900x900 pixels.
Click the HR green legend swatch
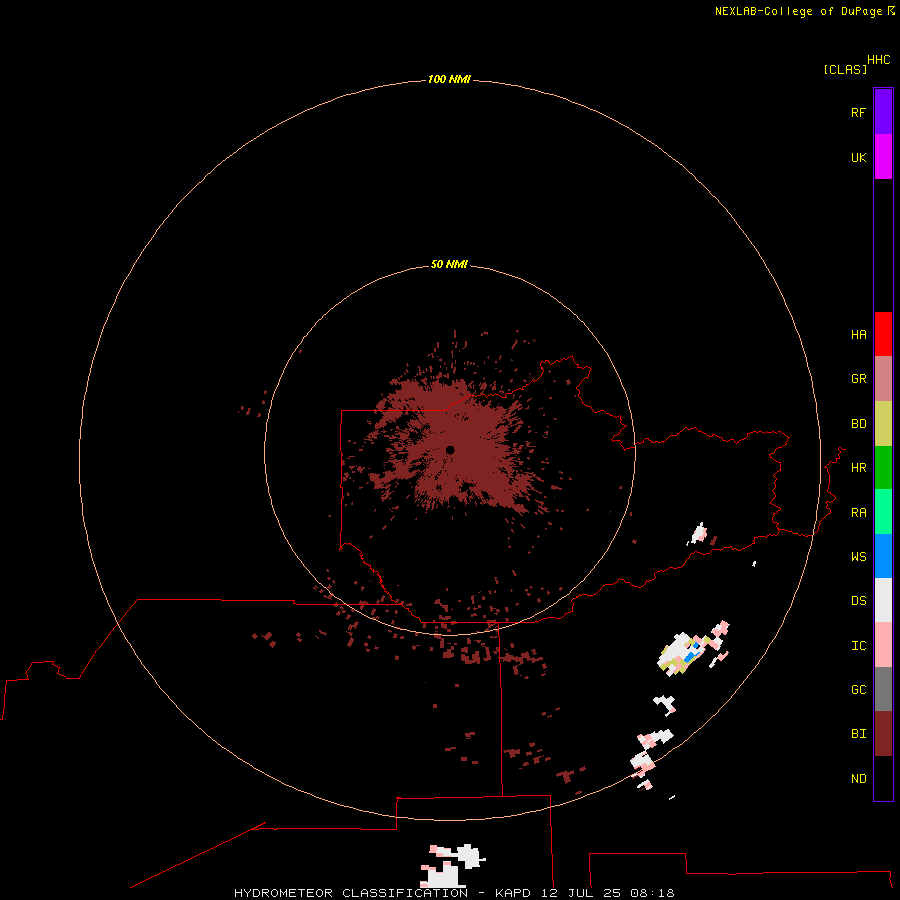[x=883, y=468]
